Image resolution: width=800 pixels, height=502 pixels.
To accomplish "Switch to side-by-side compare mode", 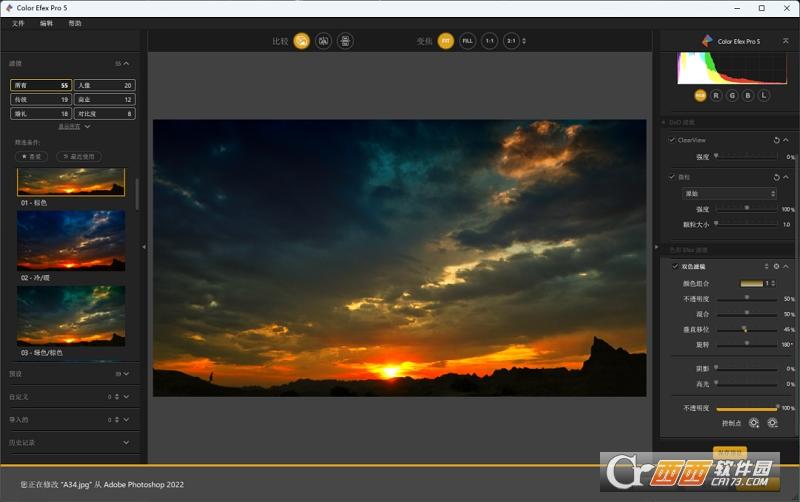I will [345, 41].
